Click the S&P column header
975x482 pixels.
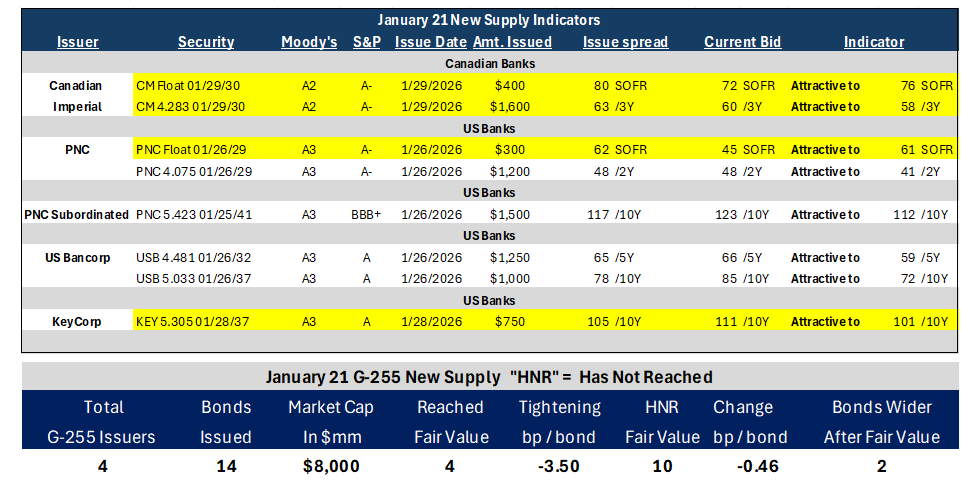pyautogui.click(x=367, y=42)
